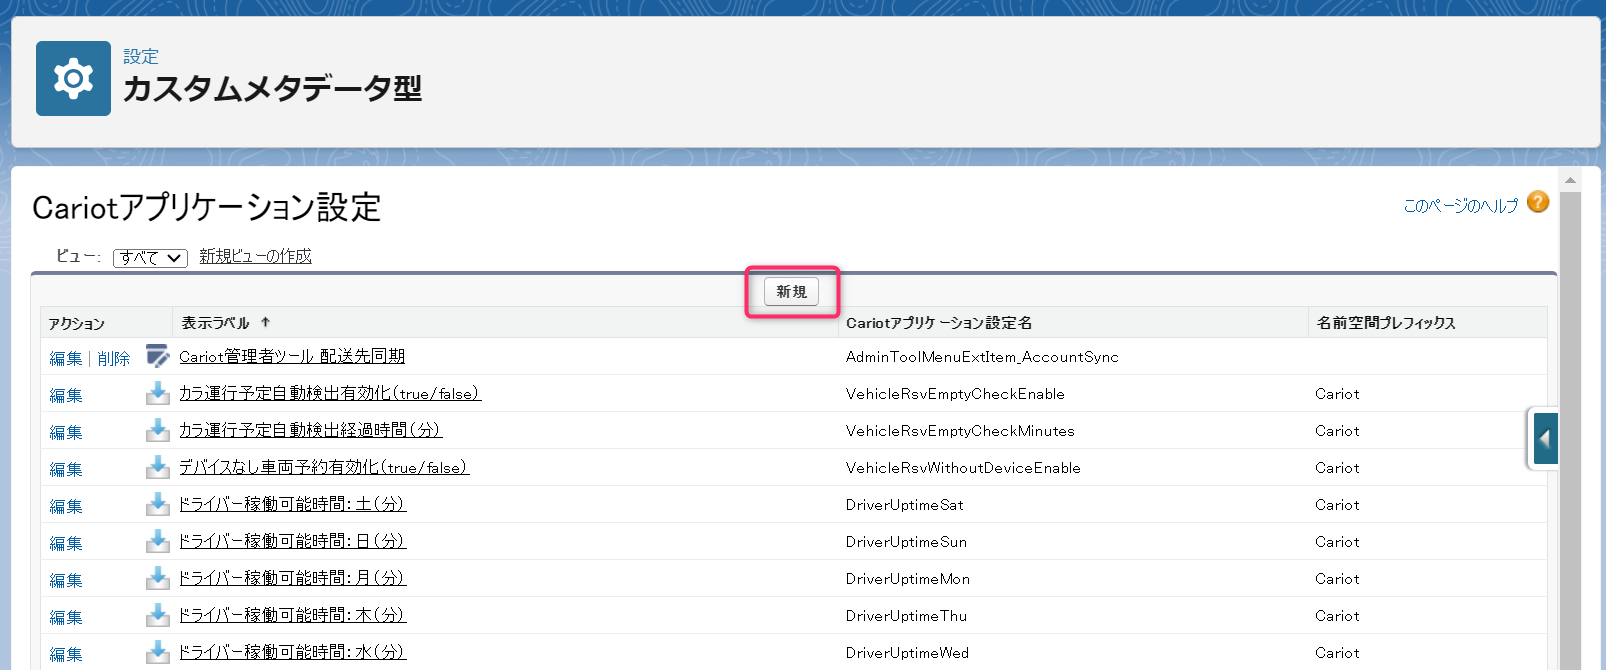Open the このページのヘルプ link

tap(1460, 205)
